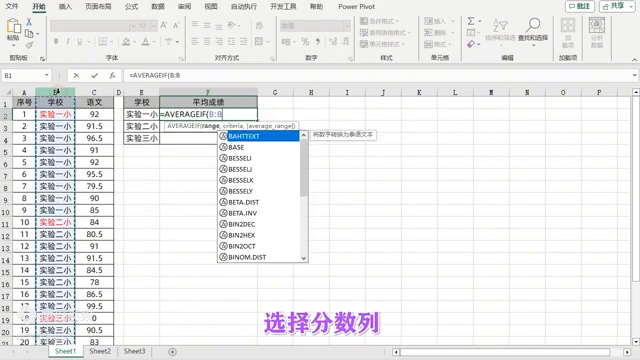Switch to the Page Layout tab

(x=98, y=7)
